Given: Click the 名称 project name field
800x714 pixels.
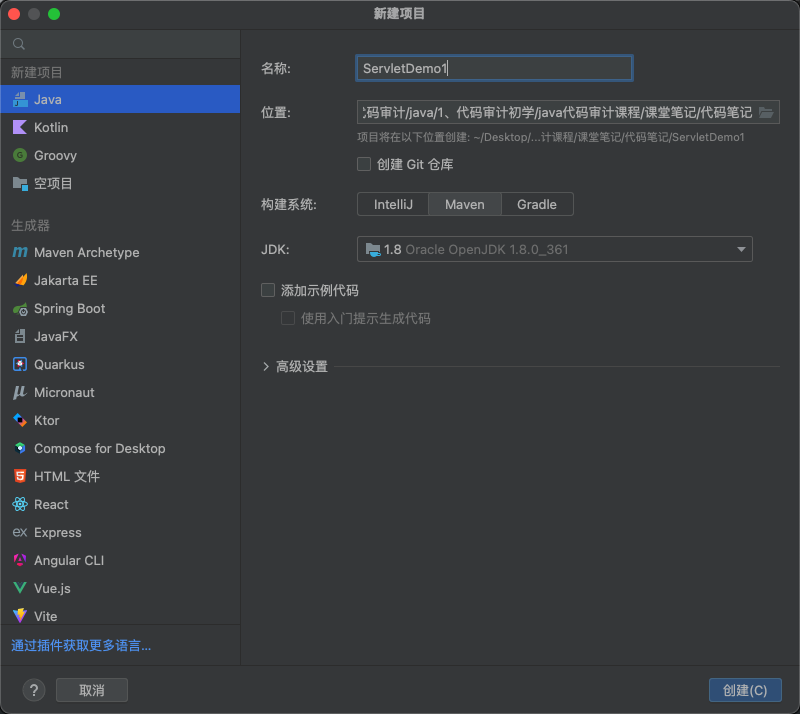Looking at the screenshot, I should click(x=494, y=68).
